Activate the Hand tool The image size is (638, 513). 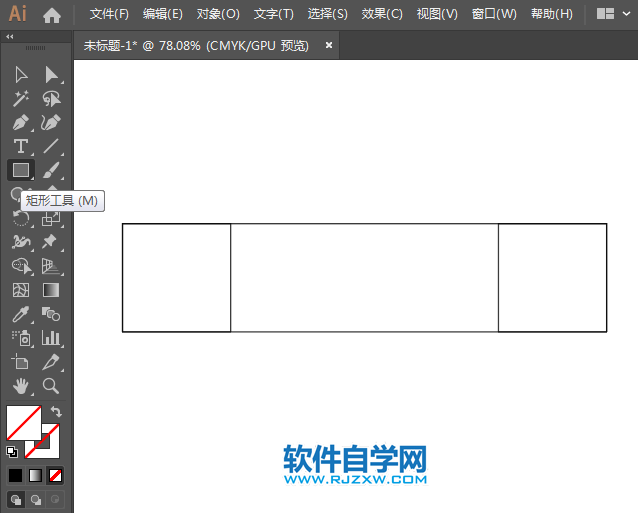click(21, 386)
